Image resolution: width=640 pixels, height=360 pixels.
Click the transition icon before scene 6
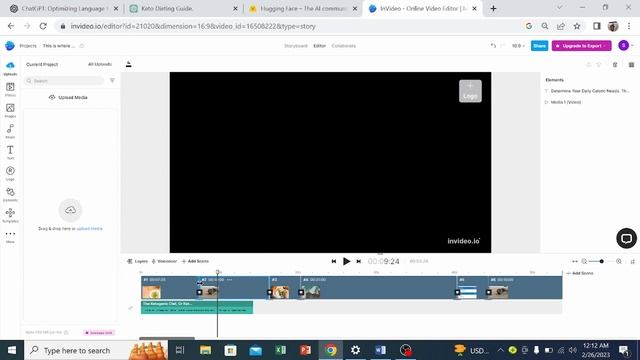coord(489,292)
